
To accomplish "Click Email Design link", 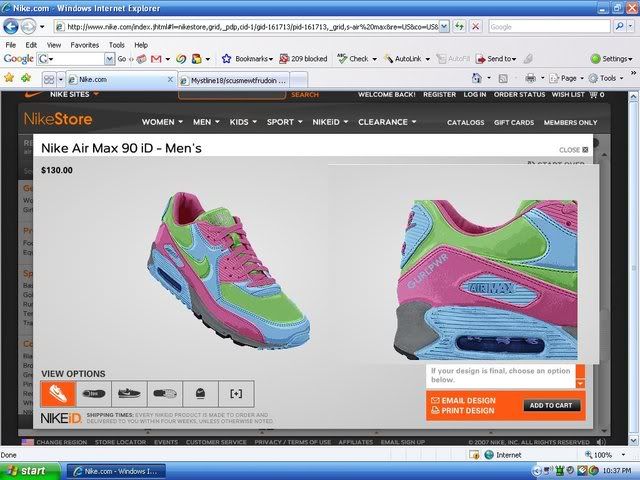I will 463,400.
